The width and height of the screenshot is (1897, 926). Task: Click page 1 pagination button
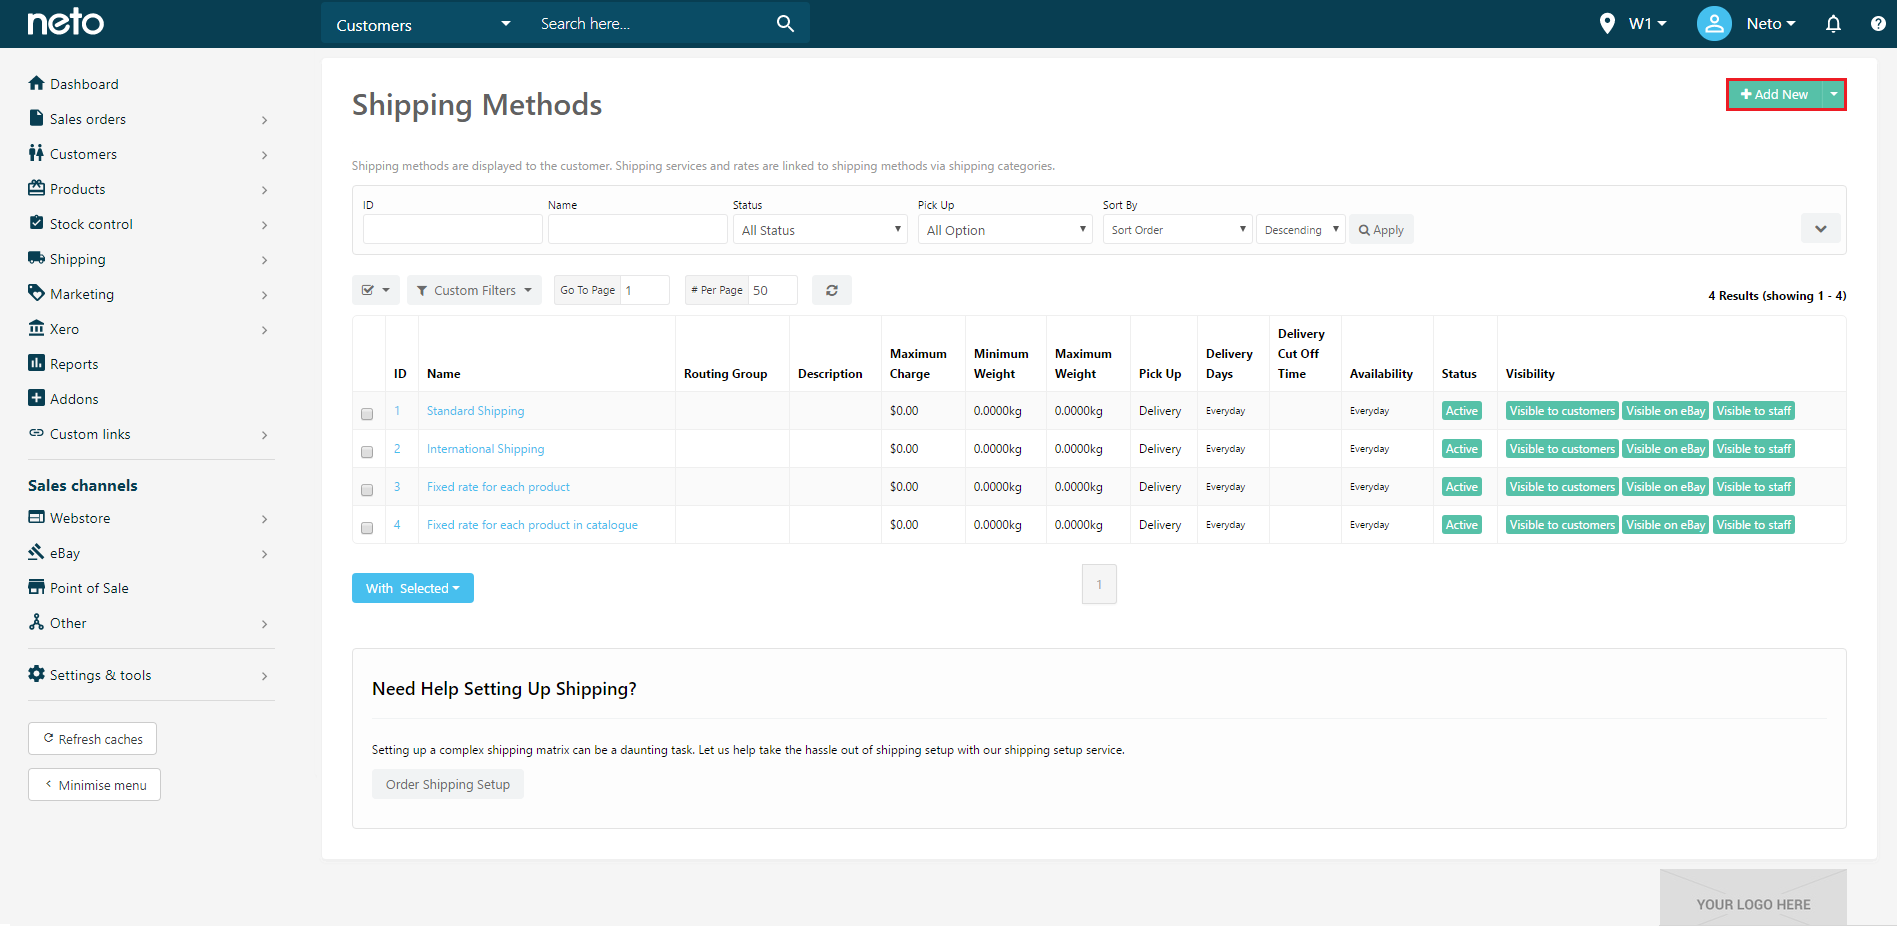pos(1099,584)
